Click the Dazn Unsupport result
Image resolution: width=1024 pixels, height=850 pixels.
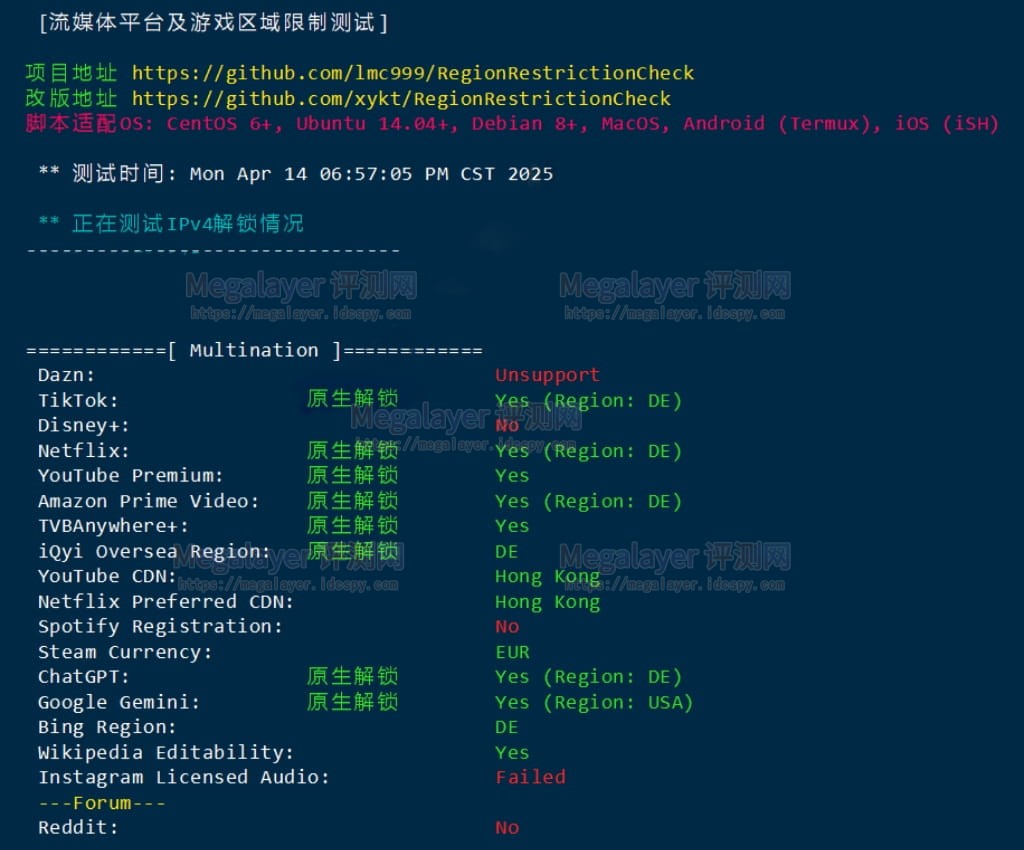[547, 375]
